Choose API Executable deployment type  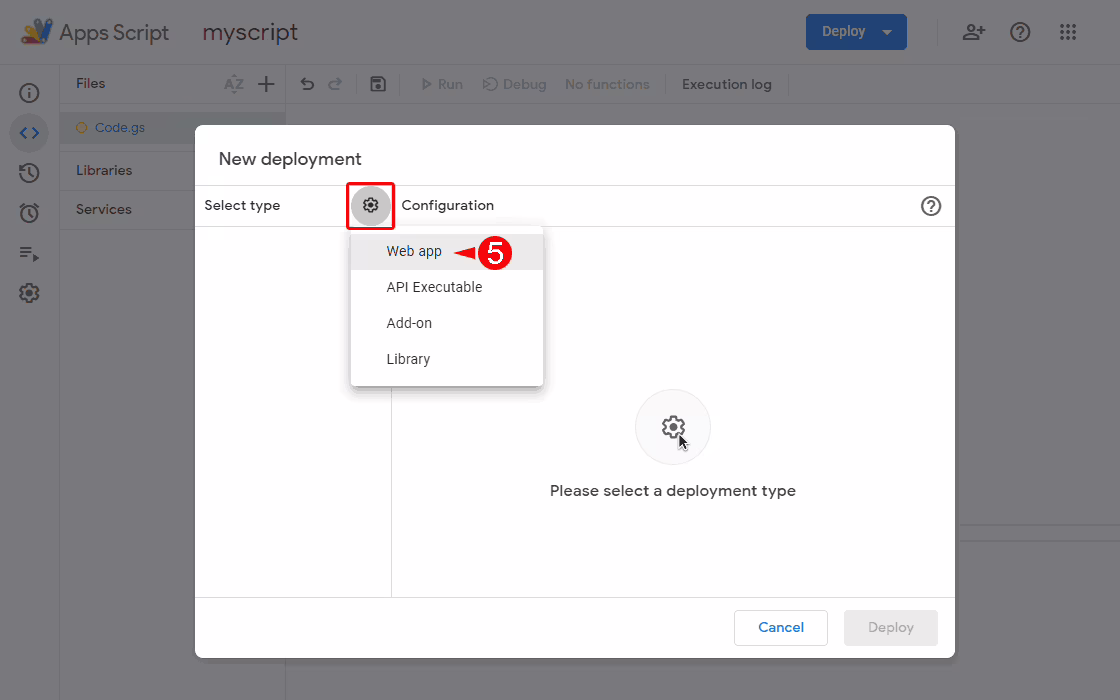pos(434,288)
